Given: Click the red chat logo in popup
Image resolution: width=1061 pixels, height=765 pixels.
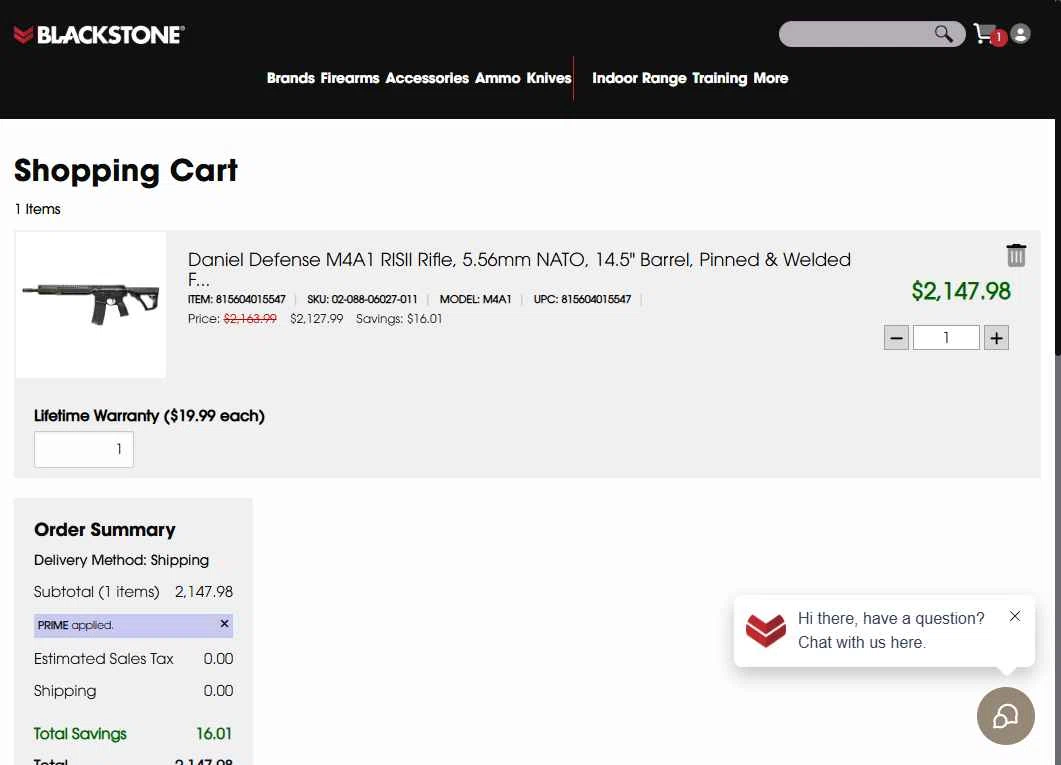Looking at the screenshot, I should click(x=765, y=630).
